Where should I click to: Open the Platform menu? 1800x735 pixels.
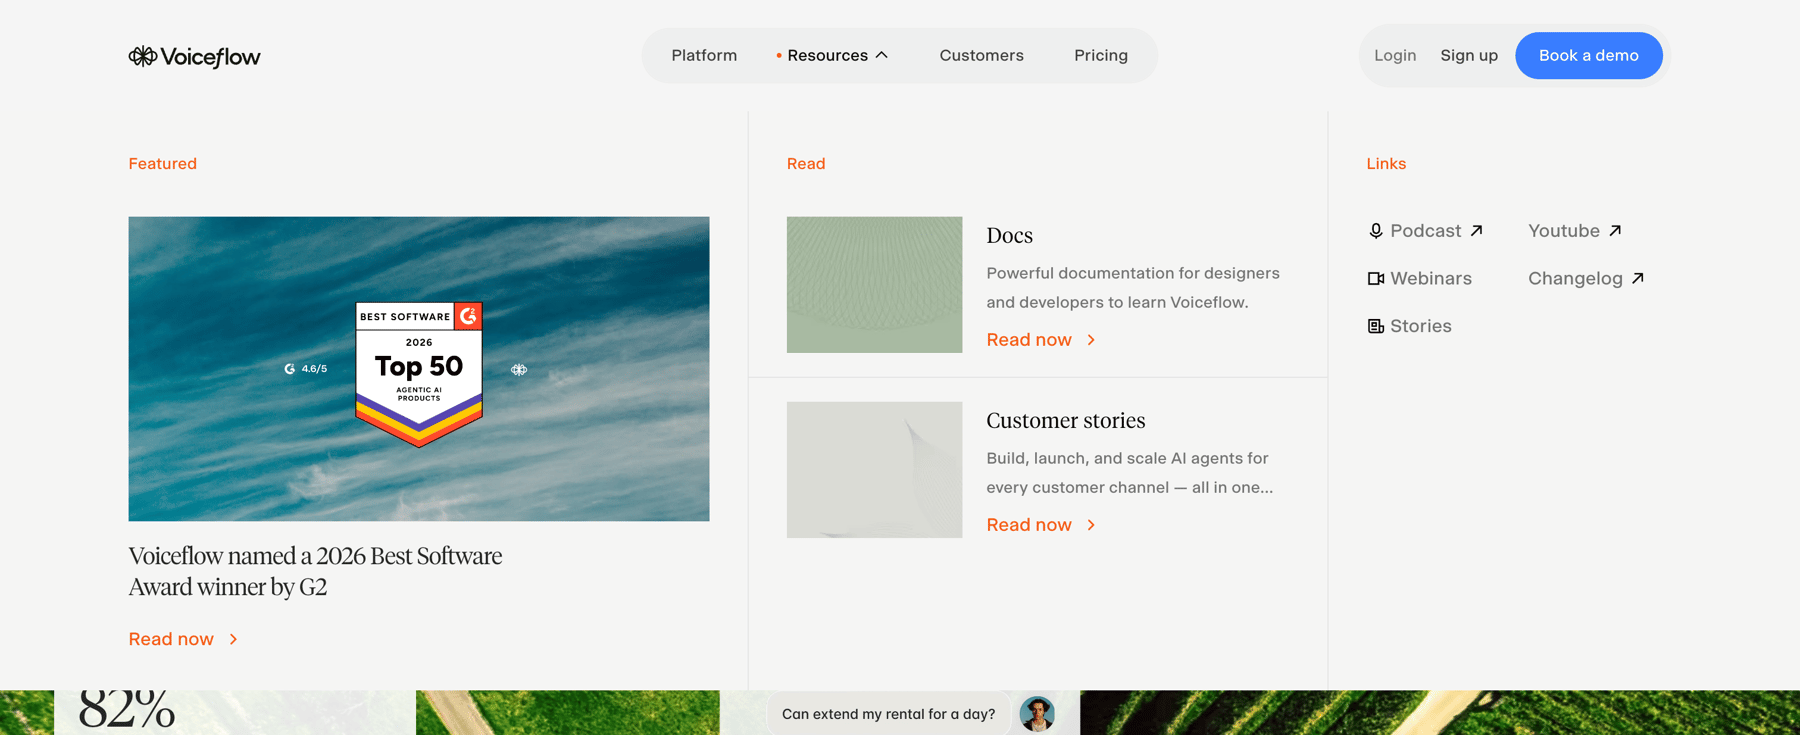tap(704, 55)
